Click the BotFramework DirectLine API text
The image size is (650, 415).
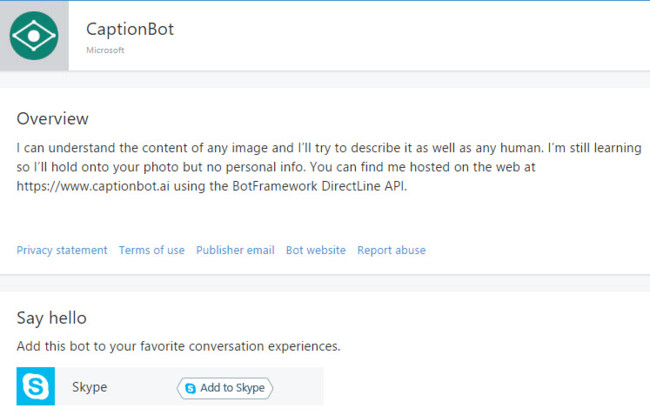[319, 186]
